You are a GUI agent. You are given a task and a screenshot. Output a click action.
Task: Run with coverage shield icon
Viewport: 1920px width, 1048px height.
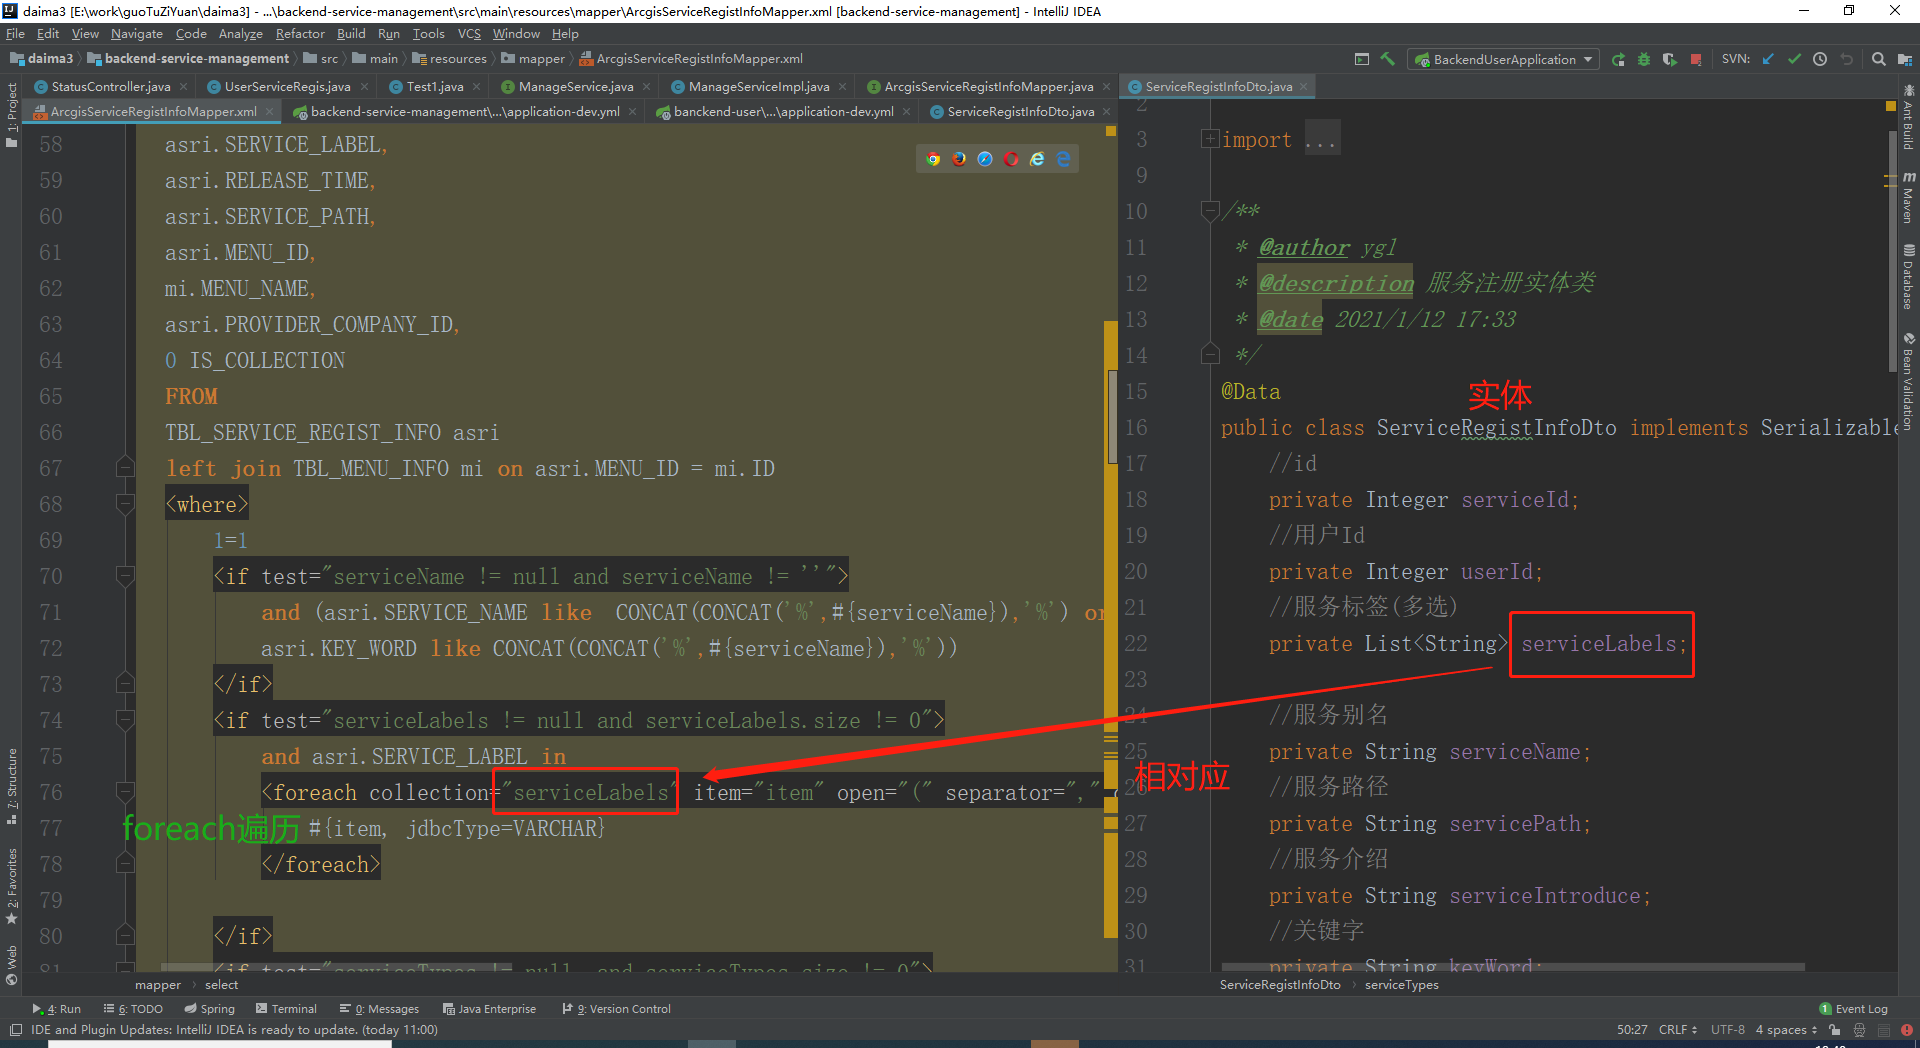(1670, 59)
